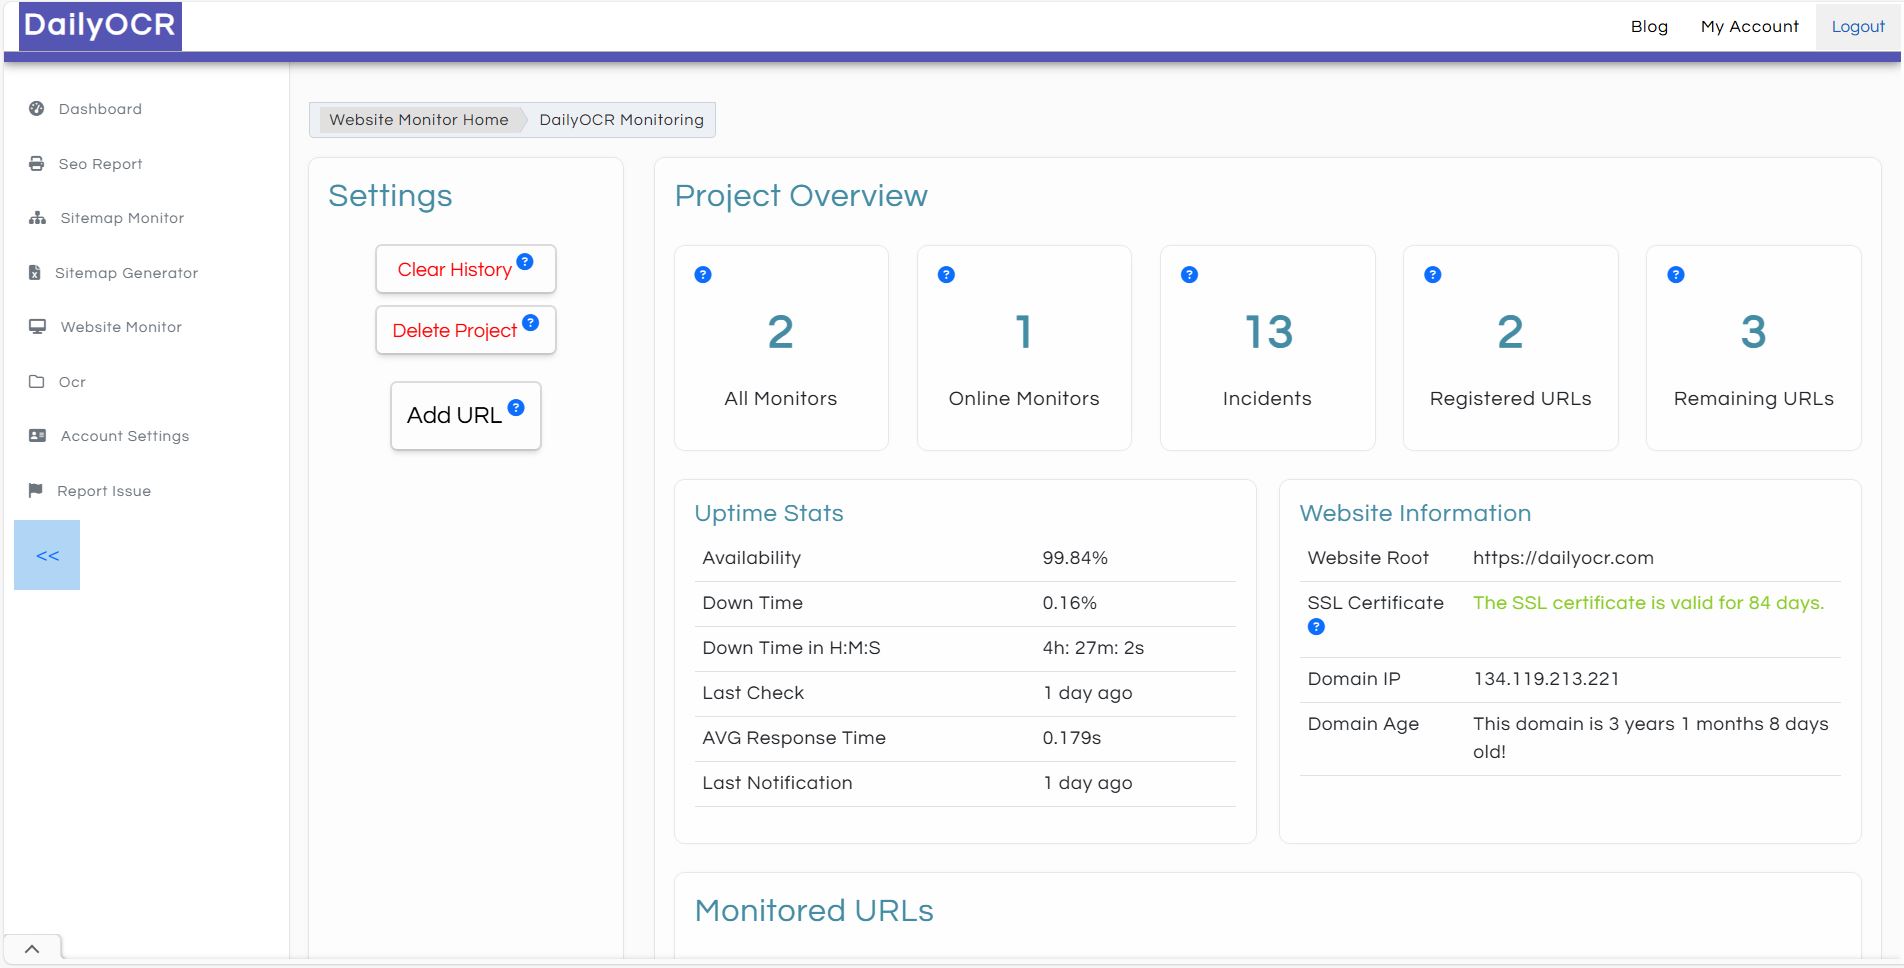
Task: Click the Incidents count 13
Action: point(1268,332)
